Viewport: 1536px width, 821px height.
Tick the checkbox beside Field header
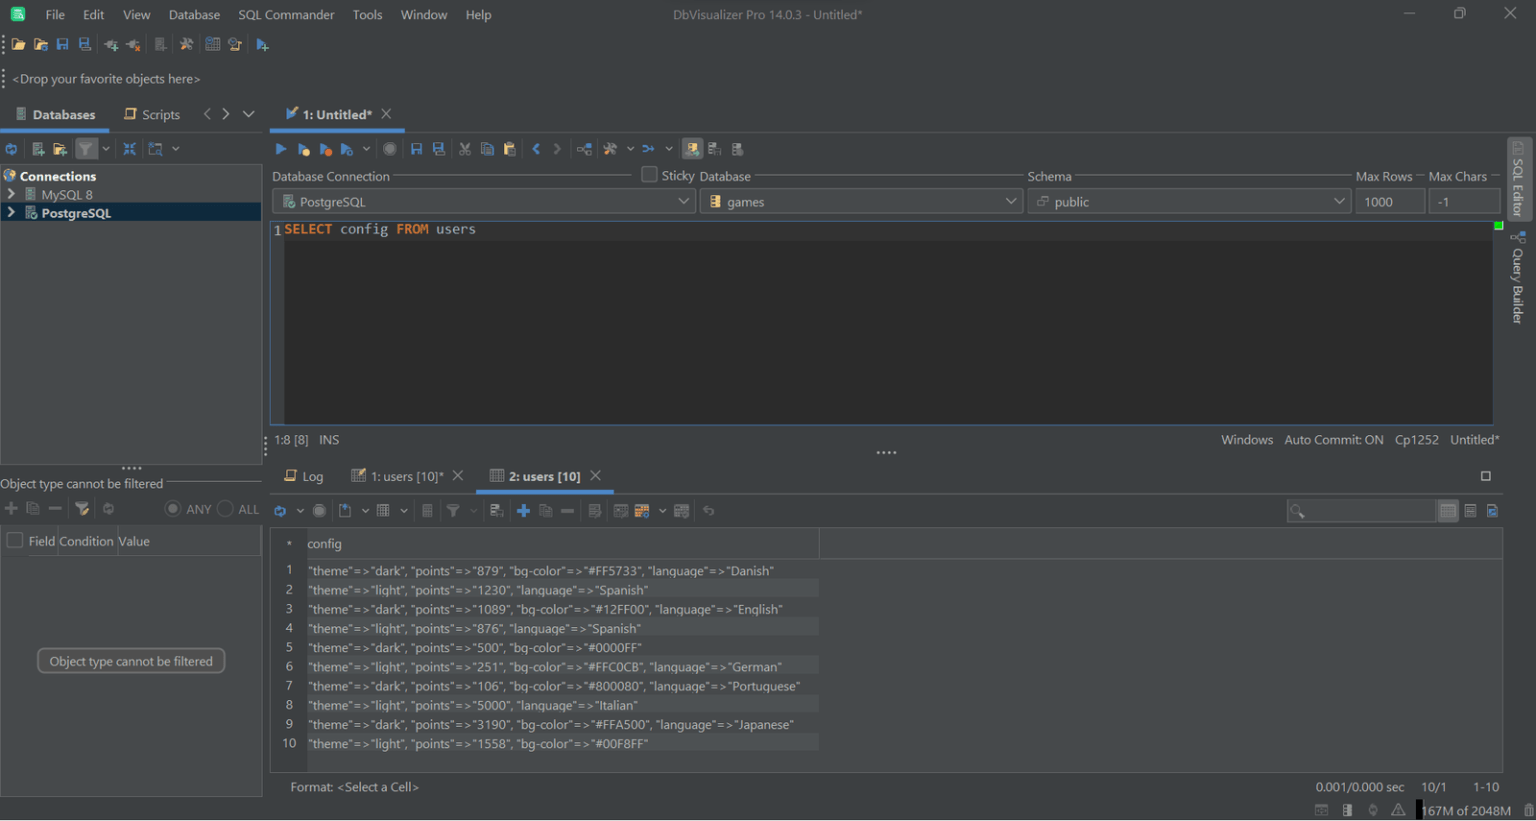(x=15, y=541)
